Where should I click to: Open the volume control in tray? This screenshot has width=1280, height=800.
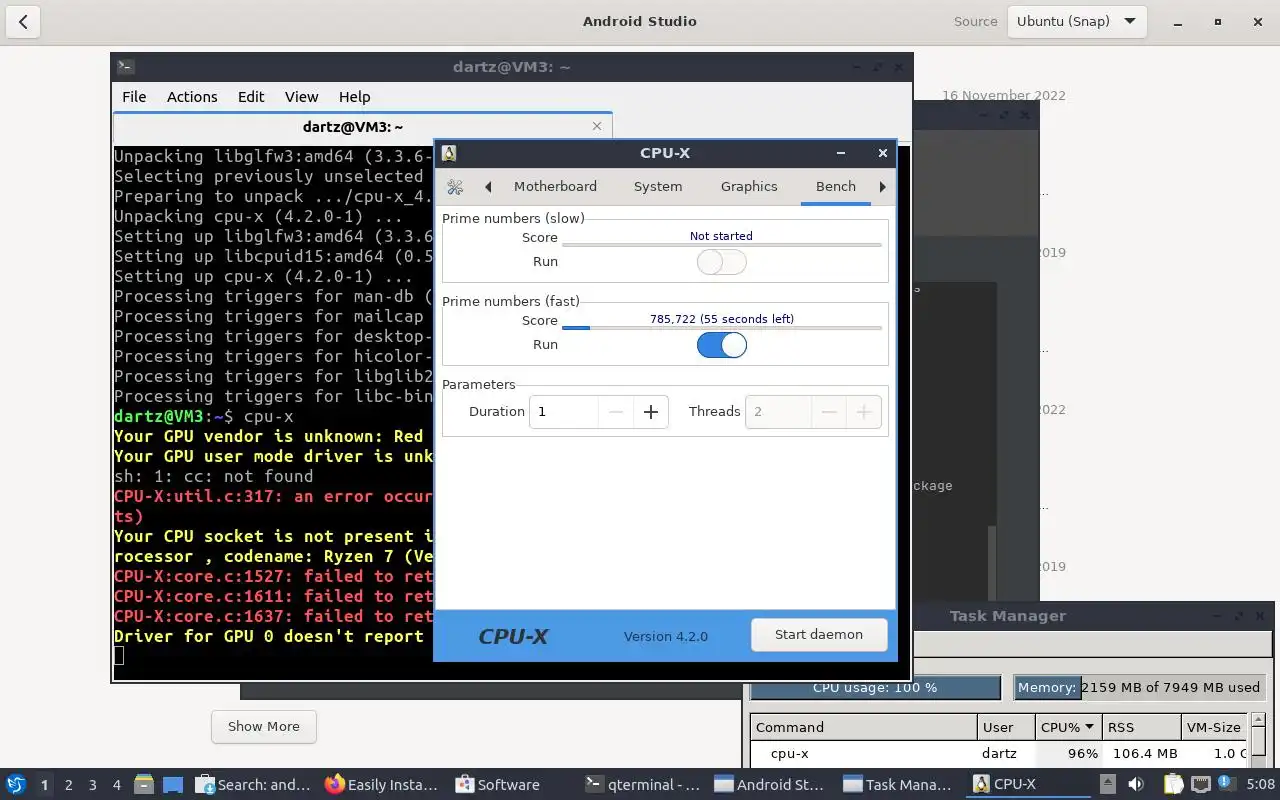[1136, 784]
